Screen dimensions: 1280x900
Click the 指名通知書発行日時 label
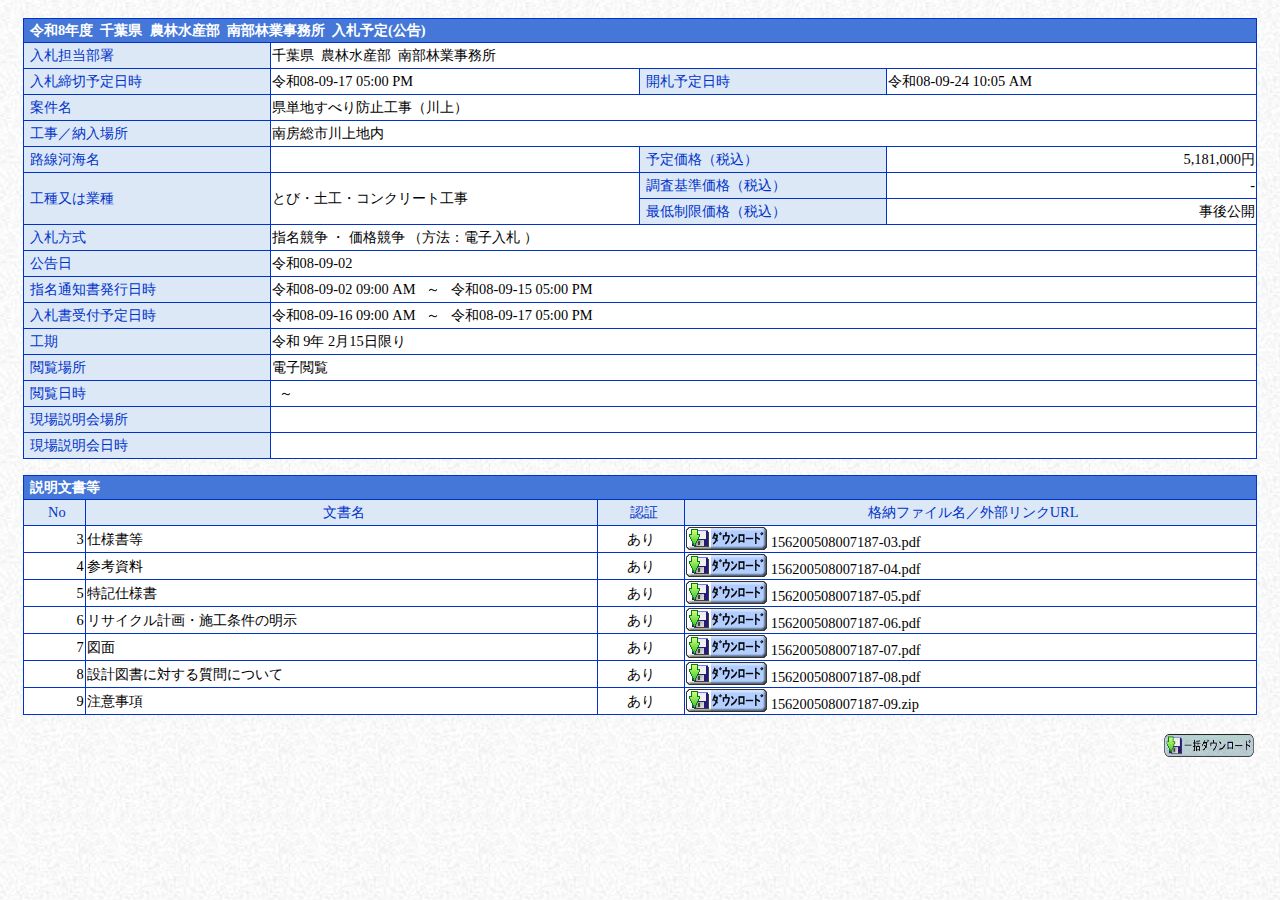(93, 290)
